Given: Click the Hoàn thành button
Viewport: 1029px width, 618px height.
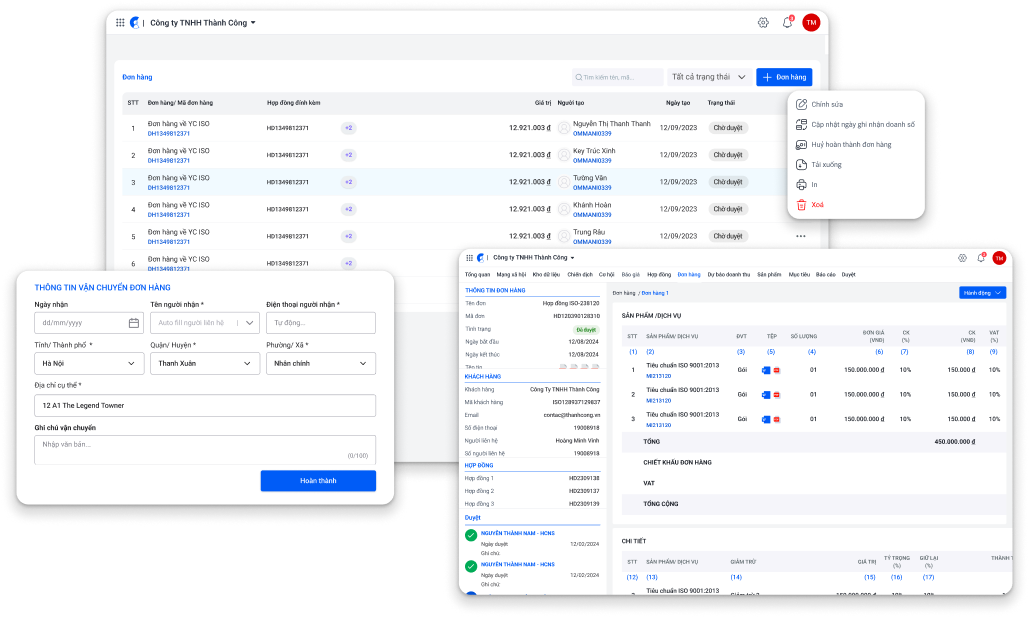Looking at the screenshot, I should tap(318, 481).
